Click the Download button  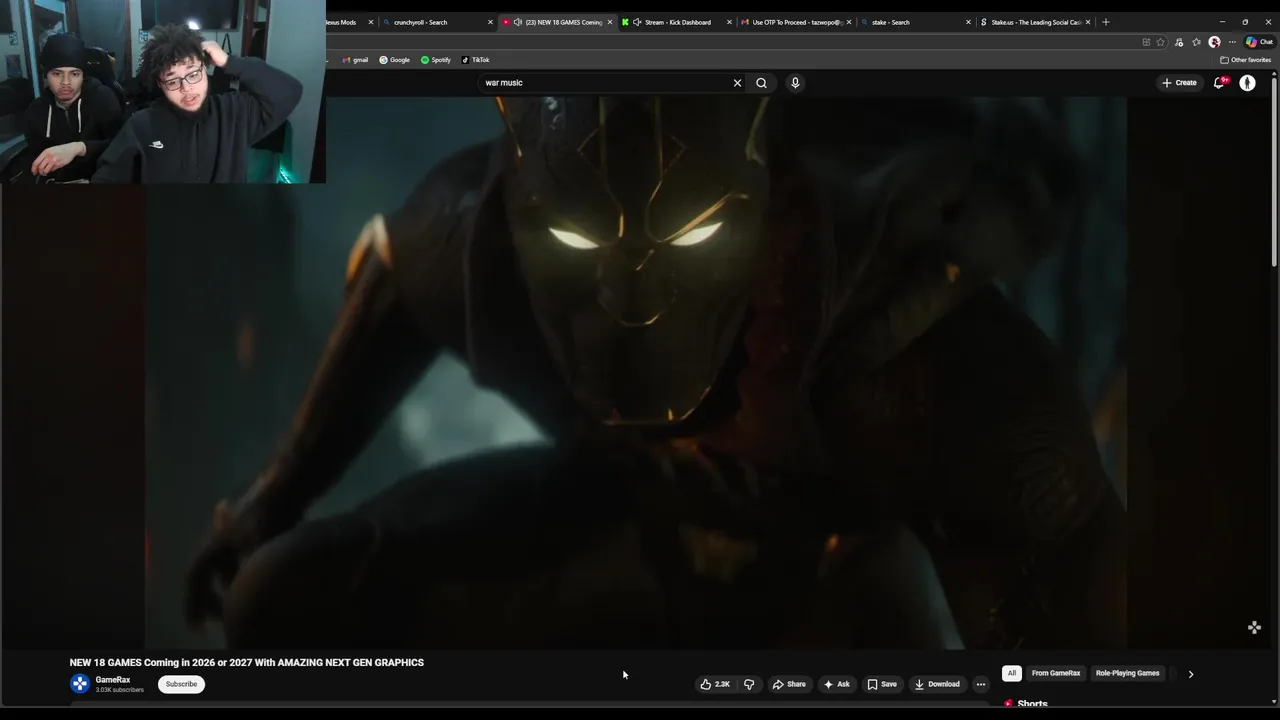point(937,684)
